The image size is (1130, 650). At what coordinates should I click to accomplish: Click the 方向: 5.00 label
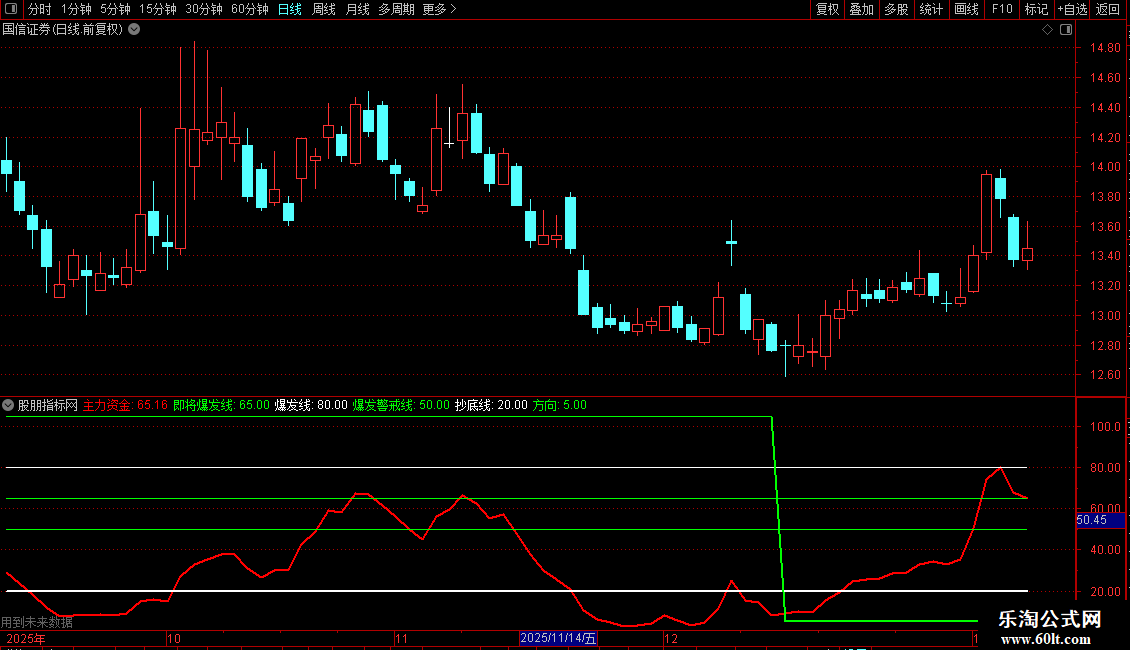[560, 405]
